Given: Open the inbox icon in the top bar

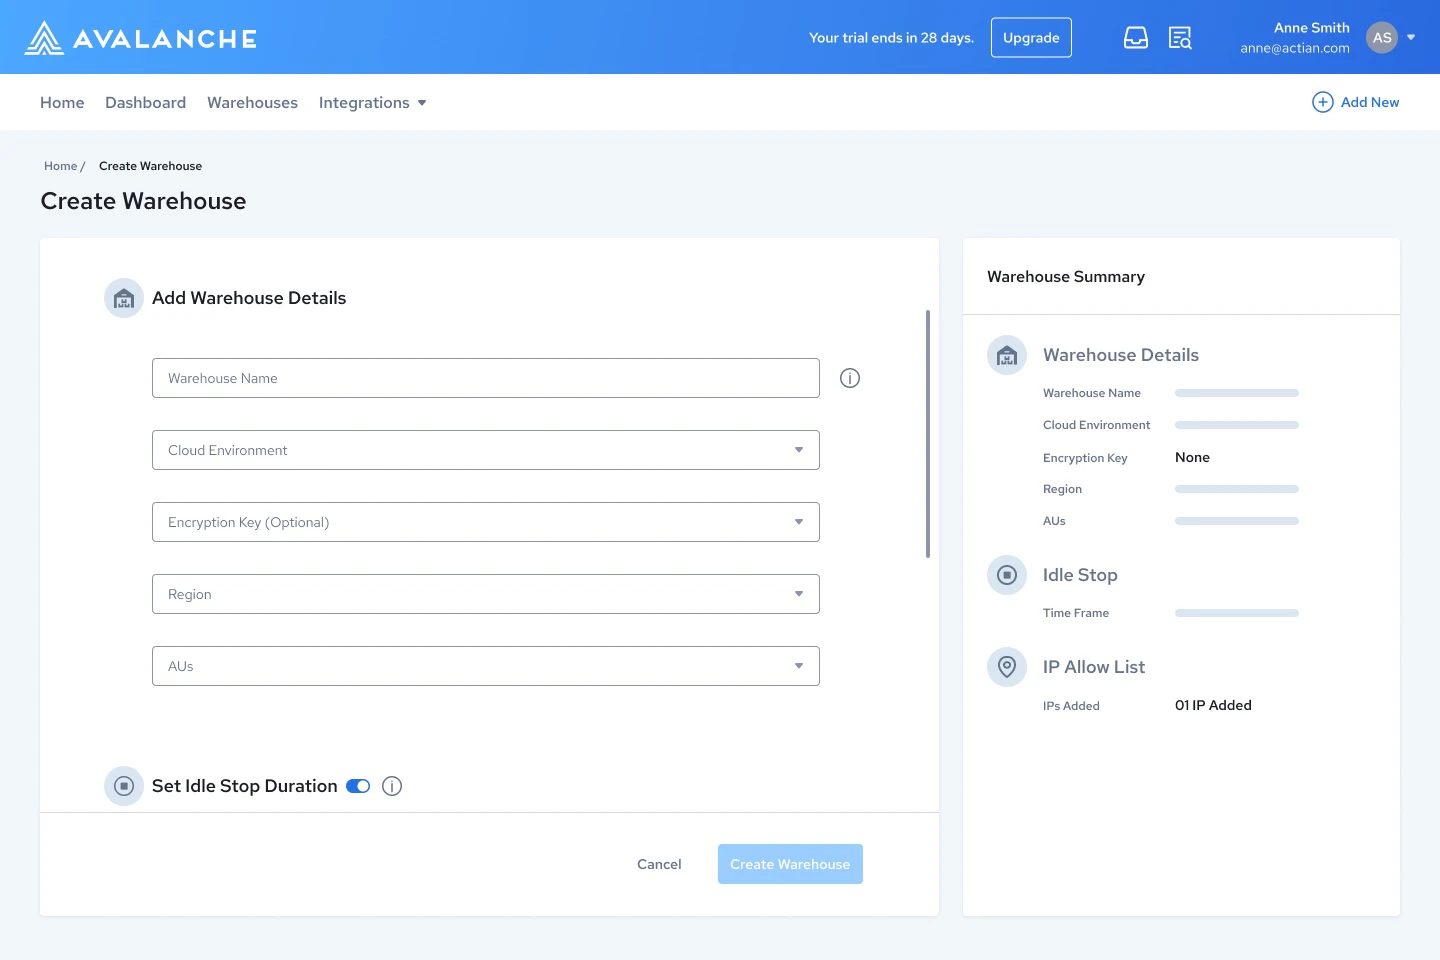Looking at the screenshot, I should coord(1136,36).
